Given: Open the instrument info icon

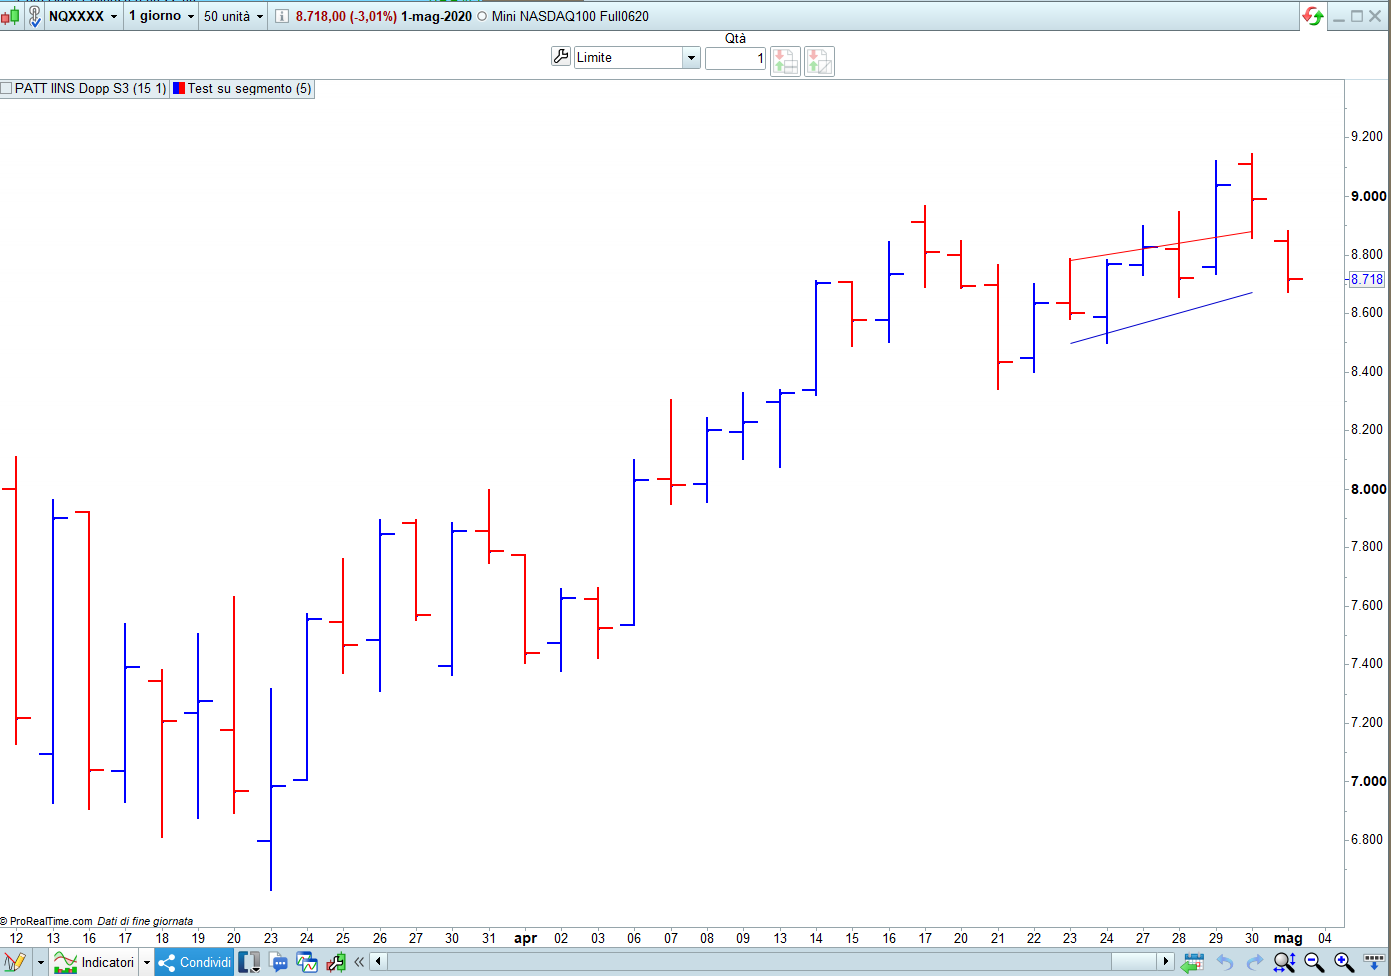Looking at the screenshot, I should tap(282, 16).
